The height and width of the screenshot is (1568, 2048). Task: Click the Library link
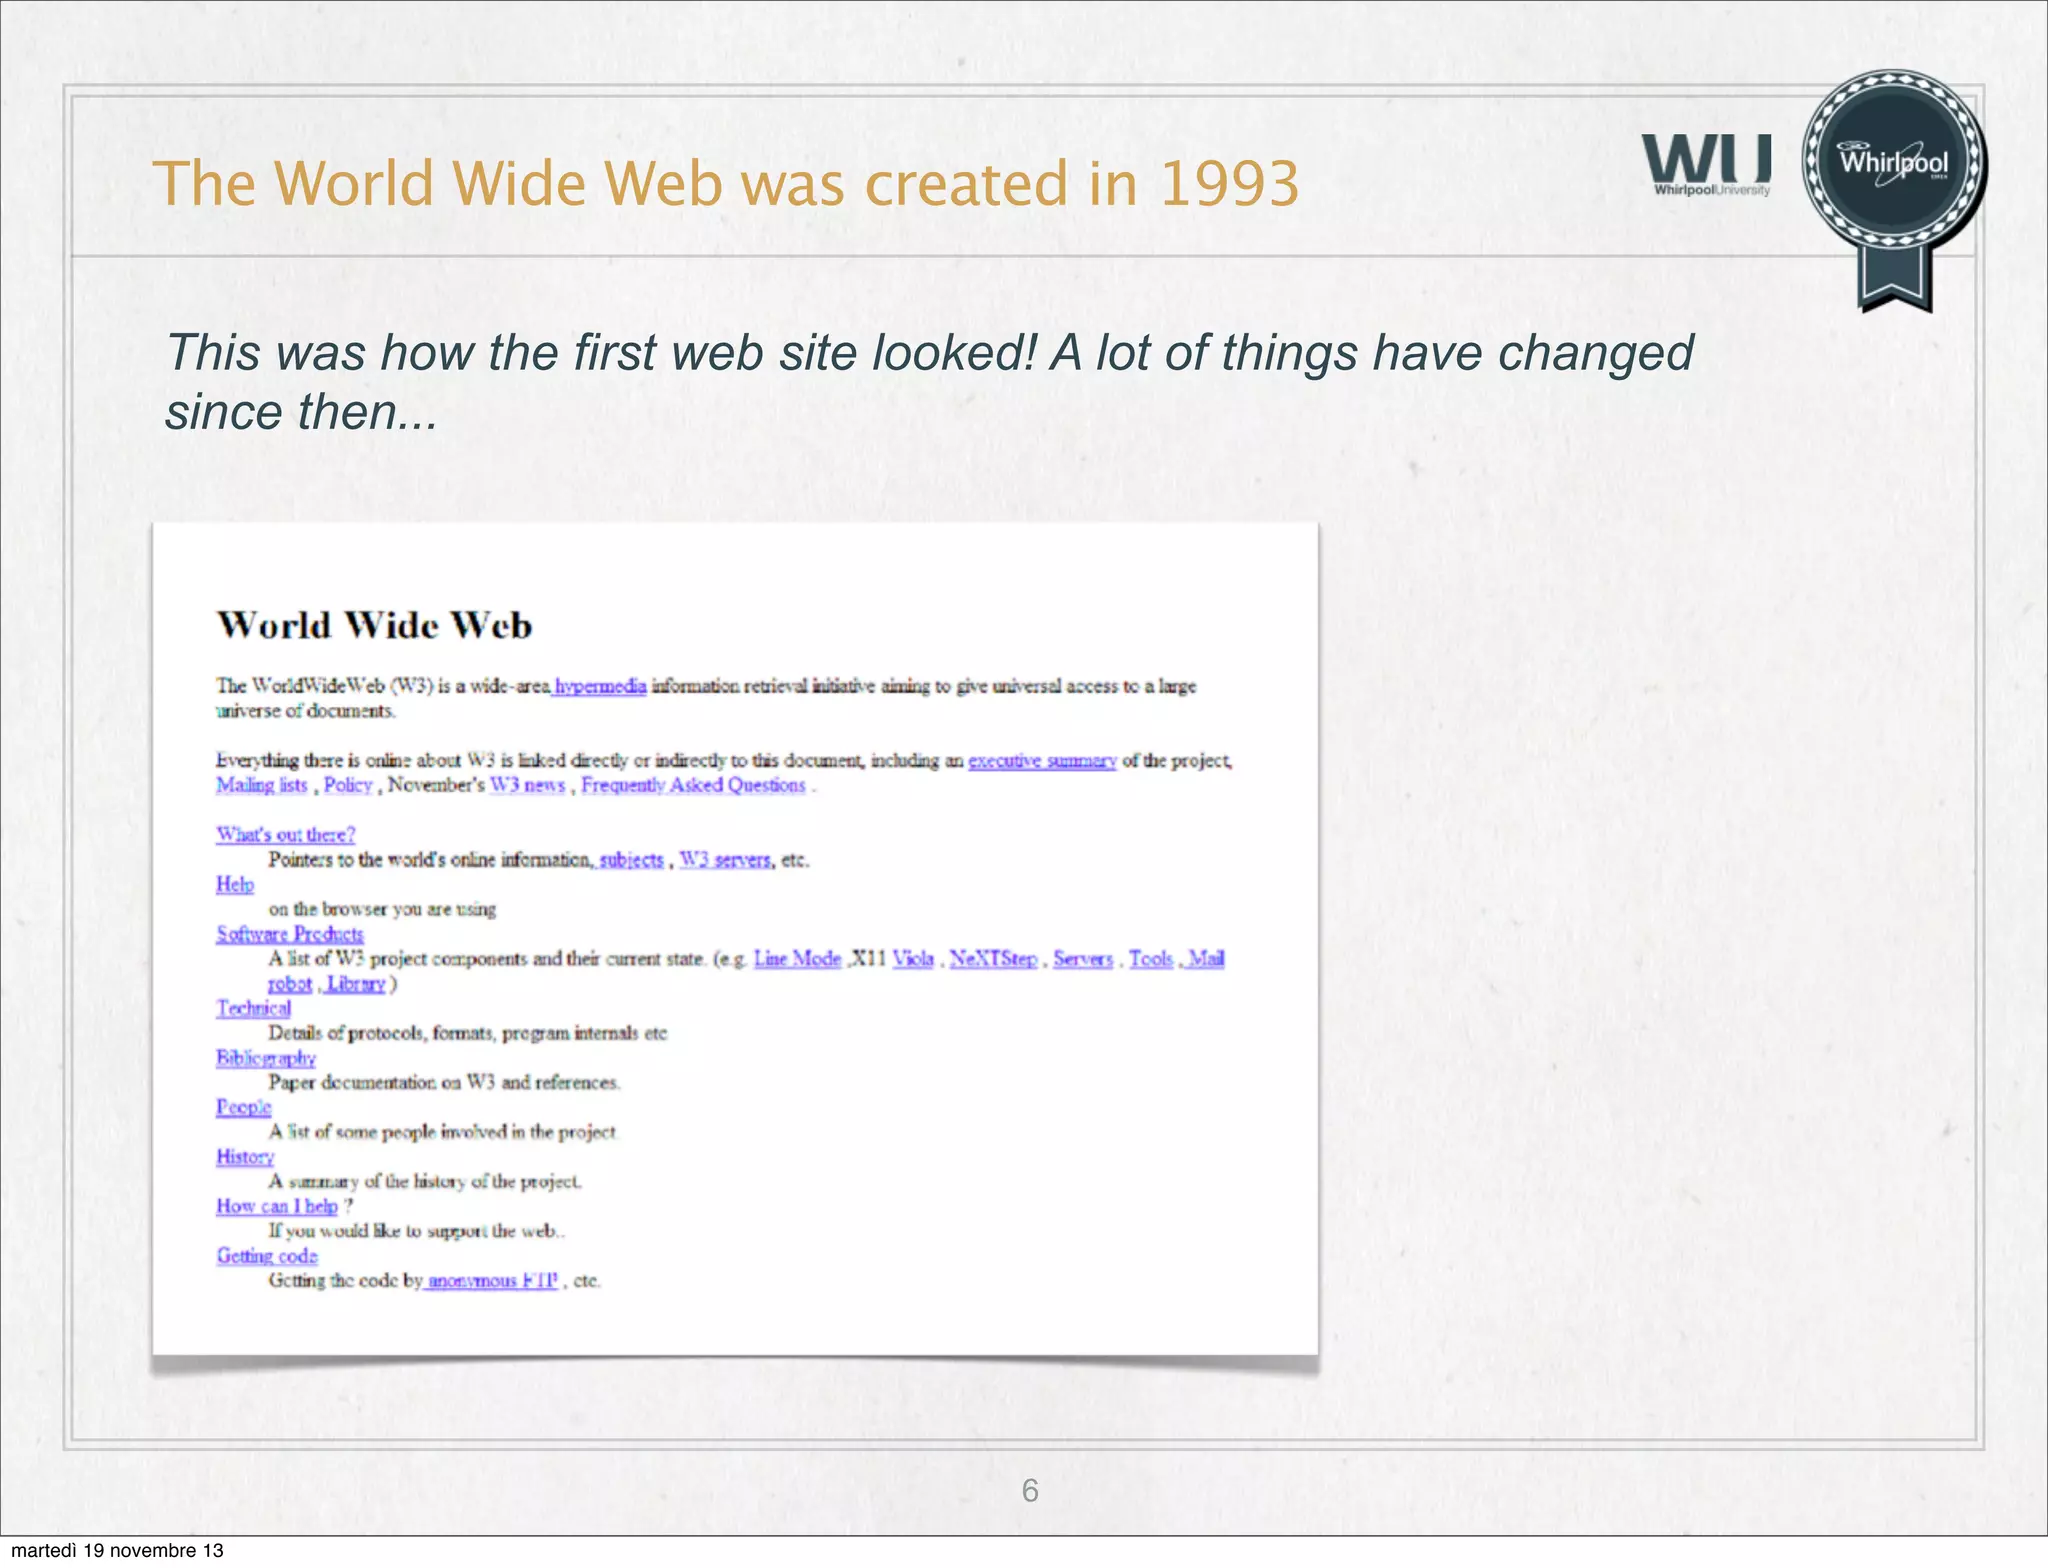pyautogui.click(x=356, y=984)
